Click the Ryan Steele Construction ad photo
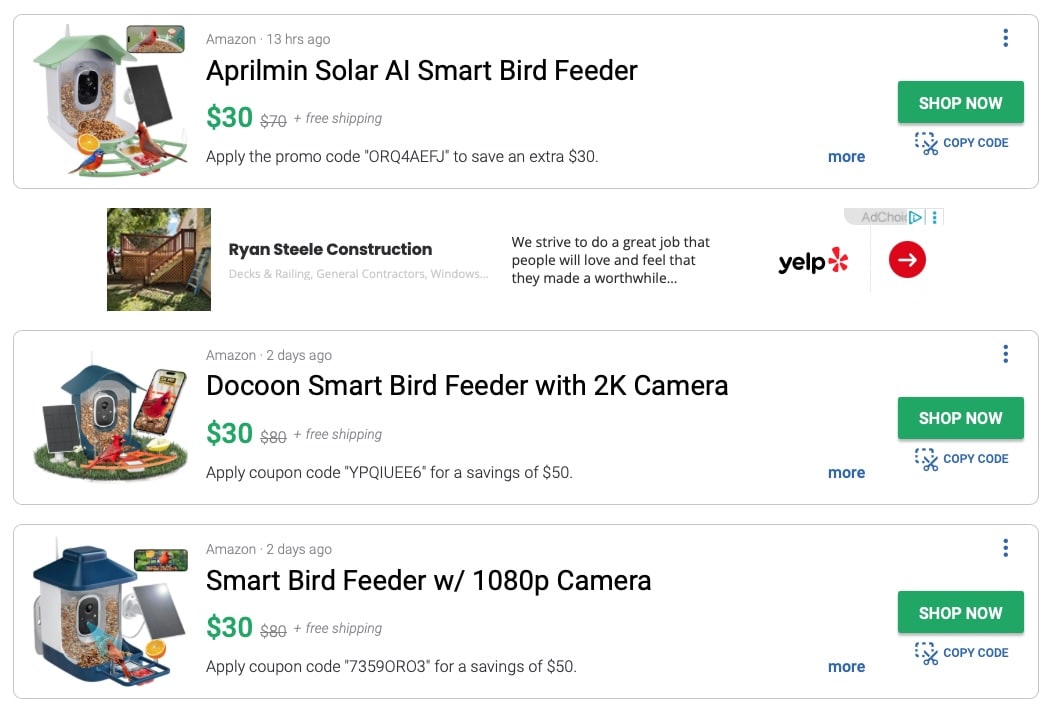This screenshot has width=1052, height=713. click(x=159, y=260)
